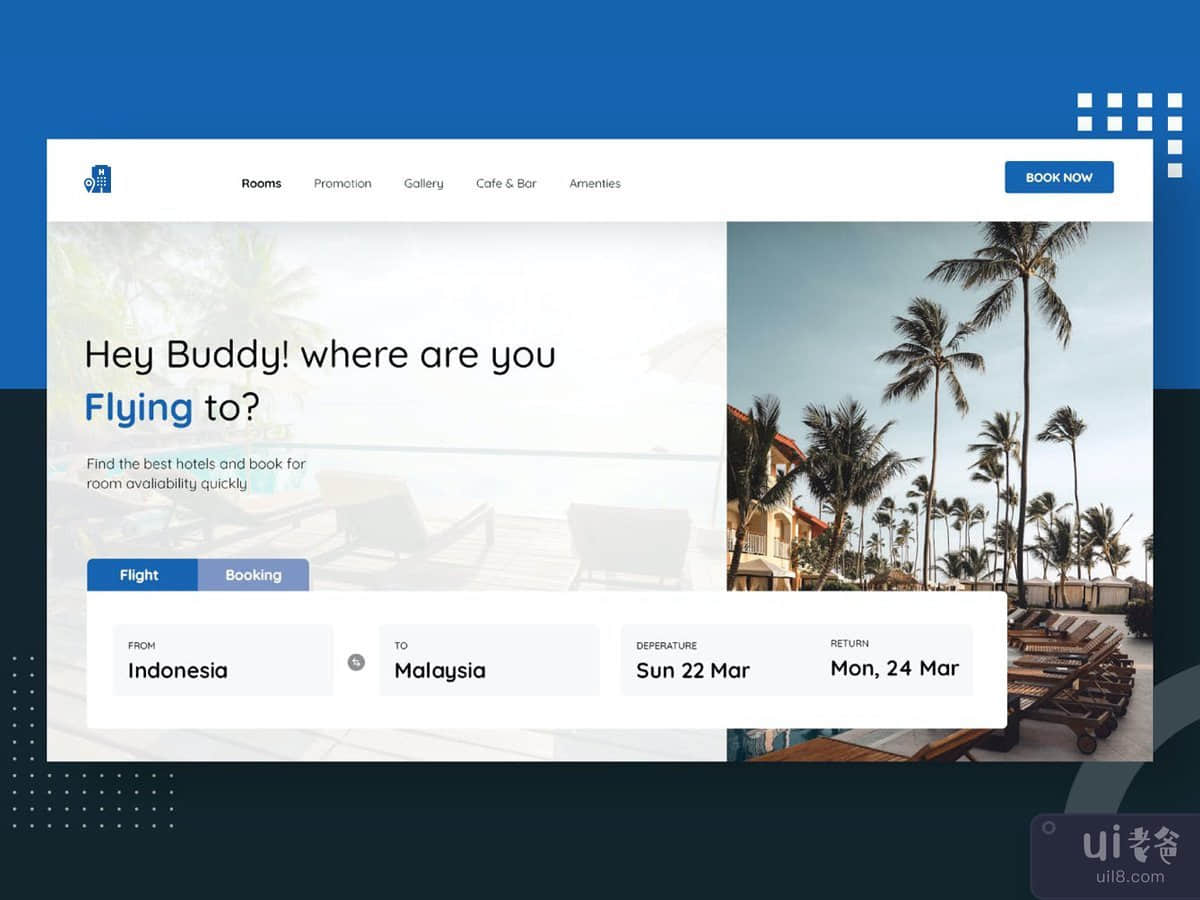The width and height of the screenshot is (1200, 900).
Task: Change the Return date Mon, 24 Mar
Action: (894, 660)
